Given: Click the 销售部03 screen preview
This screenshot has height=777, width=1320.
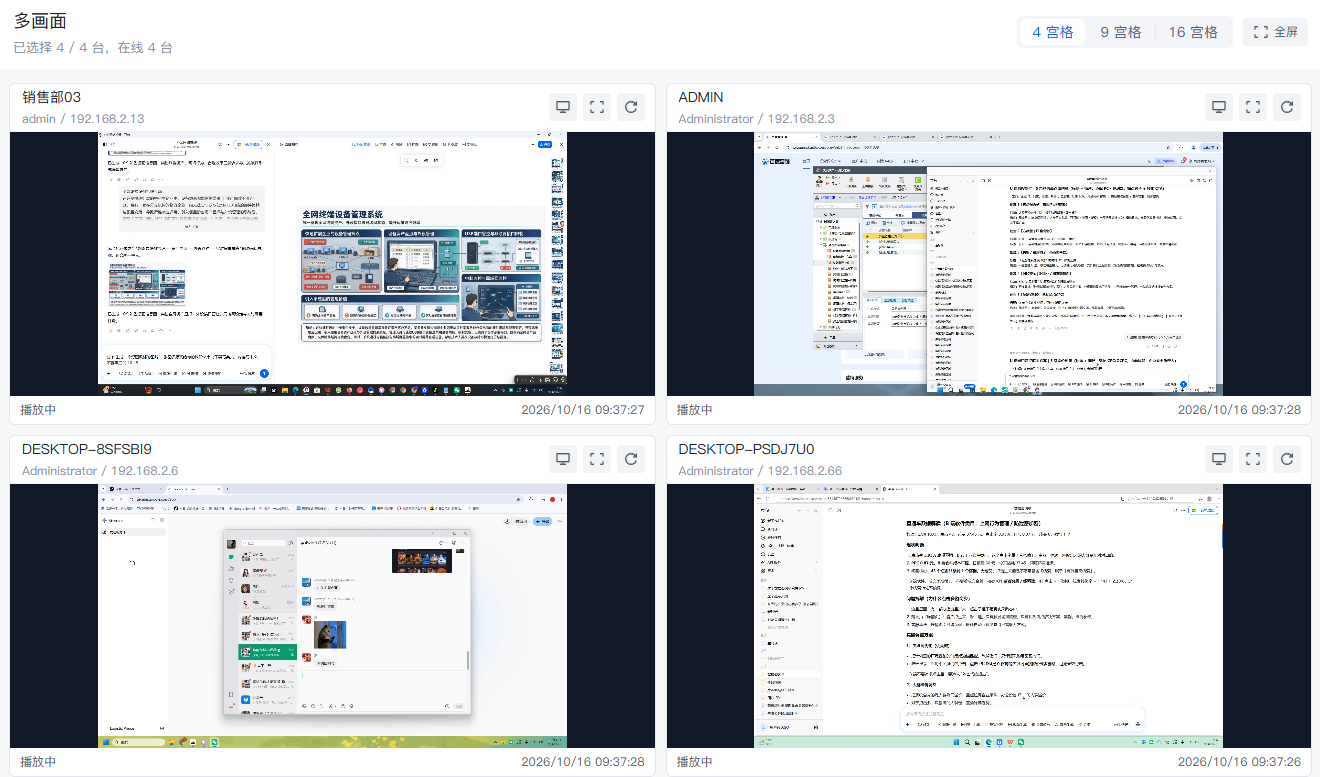Looking at the screenshot, I should [332, 264].
